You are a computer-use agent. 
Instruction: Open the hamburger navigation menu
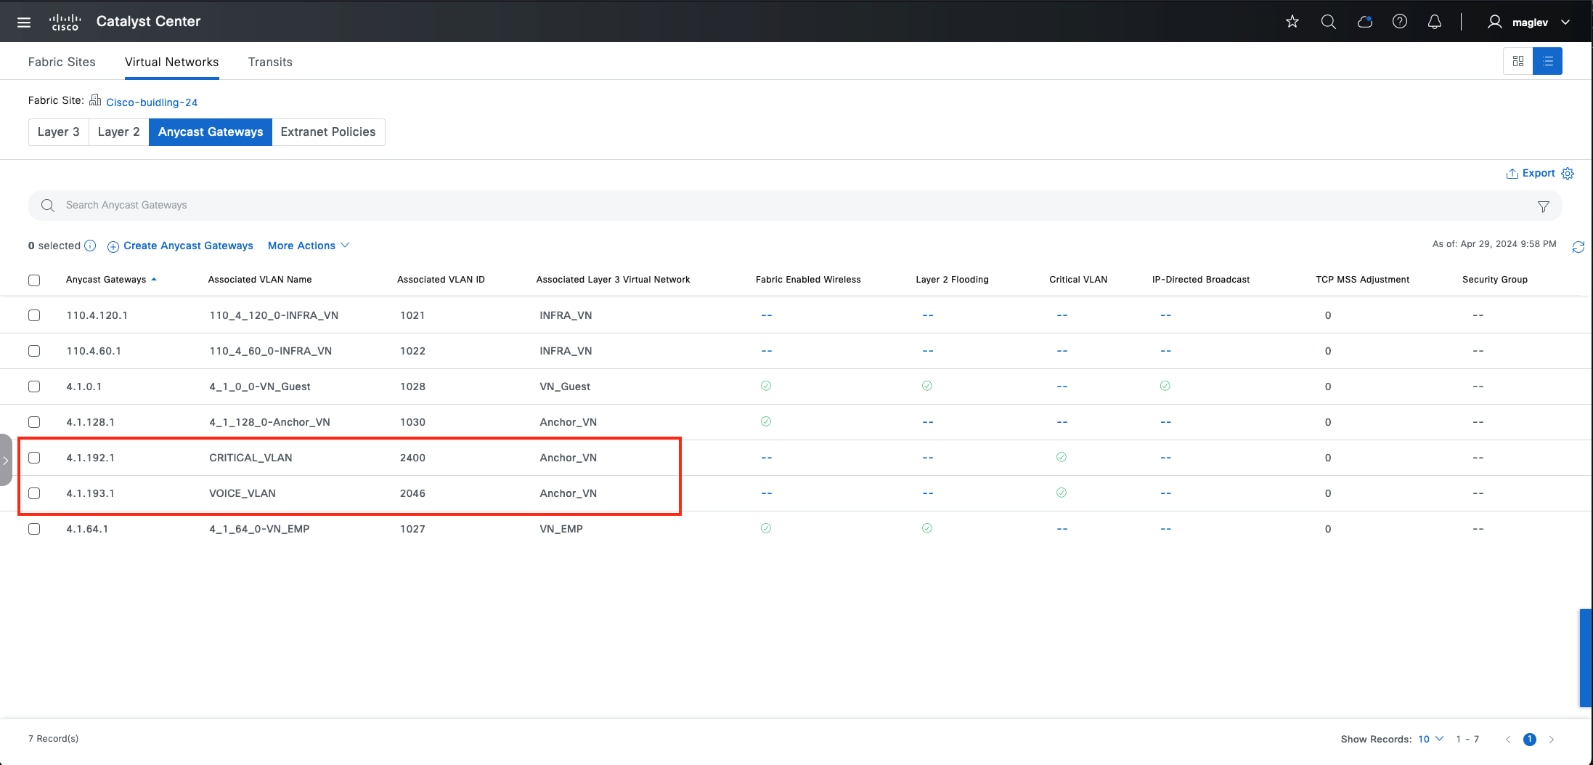point(24,22)
